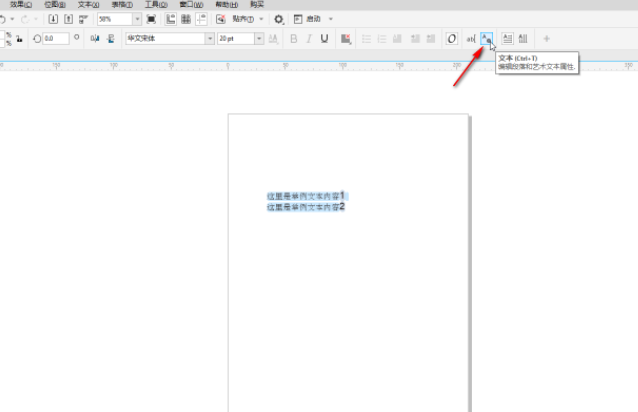Viewport: 638px width, 412px height.
Task: Open the Options gear icon
Action: 279,19
